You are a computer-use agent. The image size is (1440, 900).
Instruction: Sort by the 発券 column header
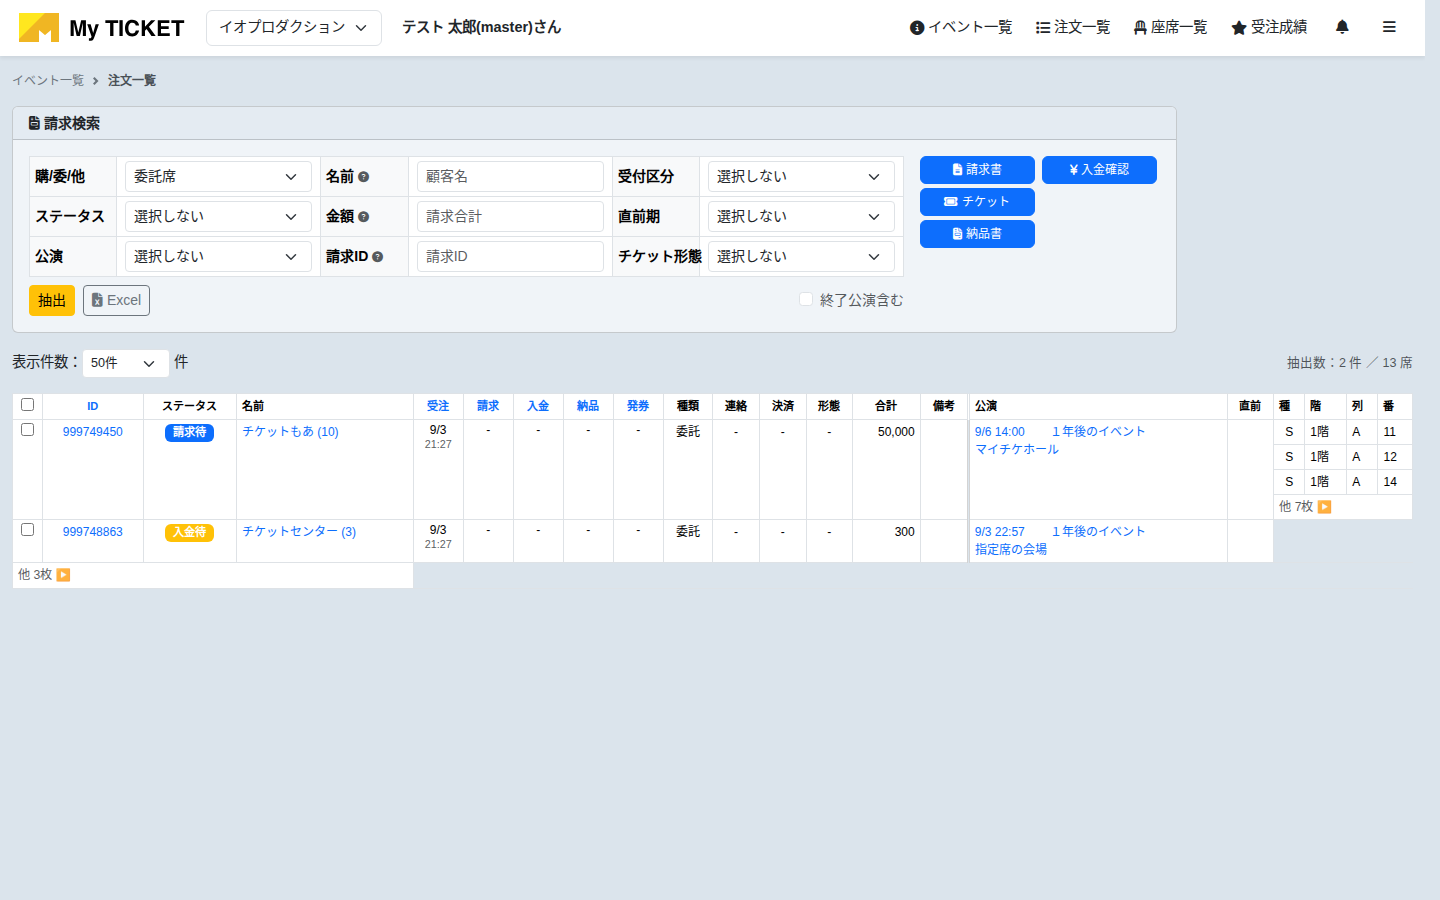point(638,406)
